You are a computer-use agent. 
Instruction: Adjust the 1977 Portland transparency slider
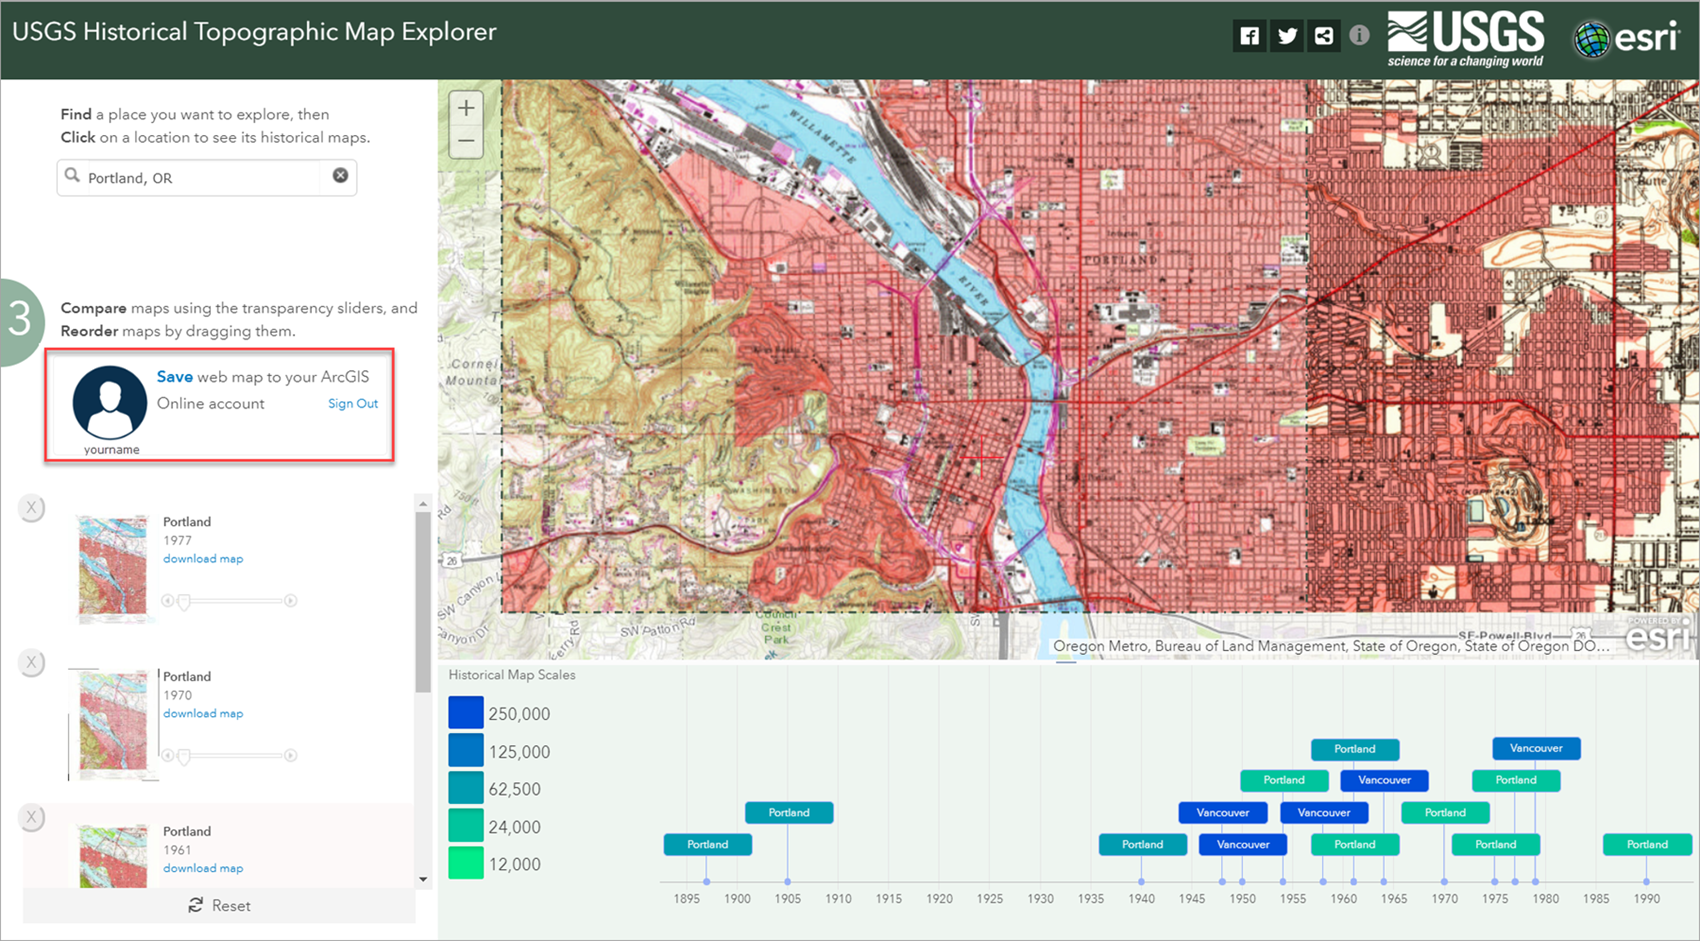185,601
